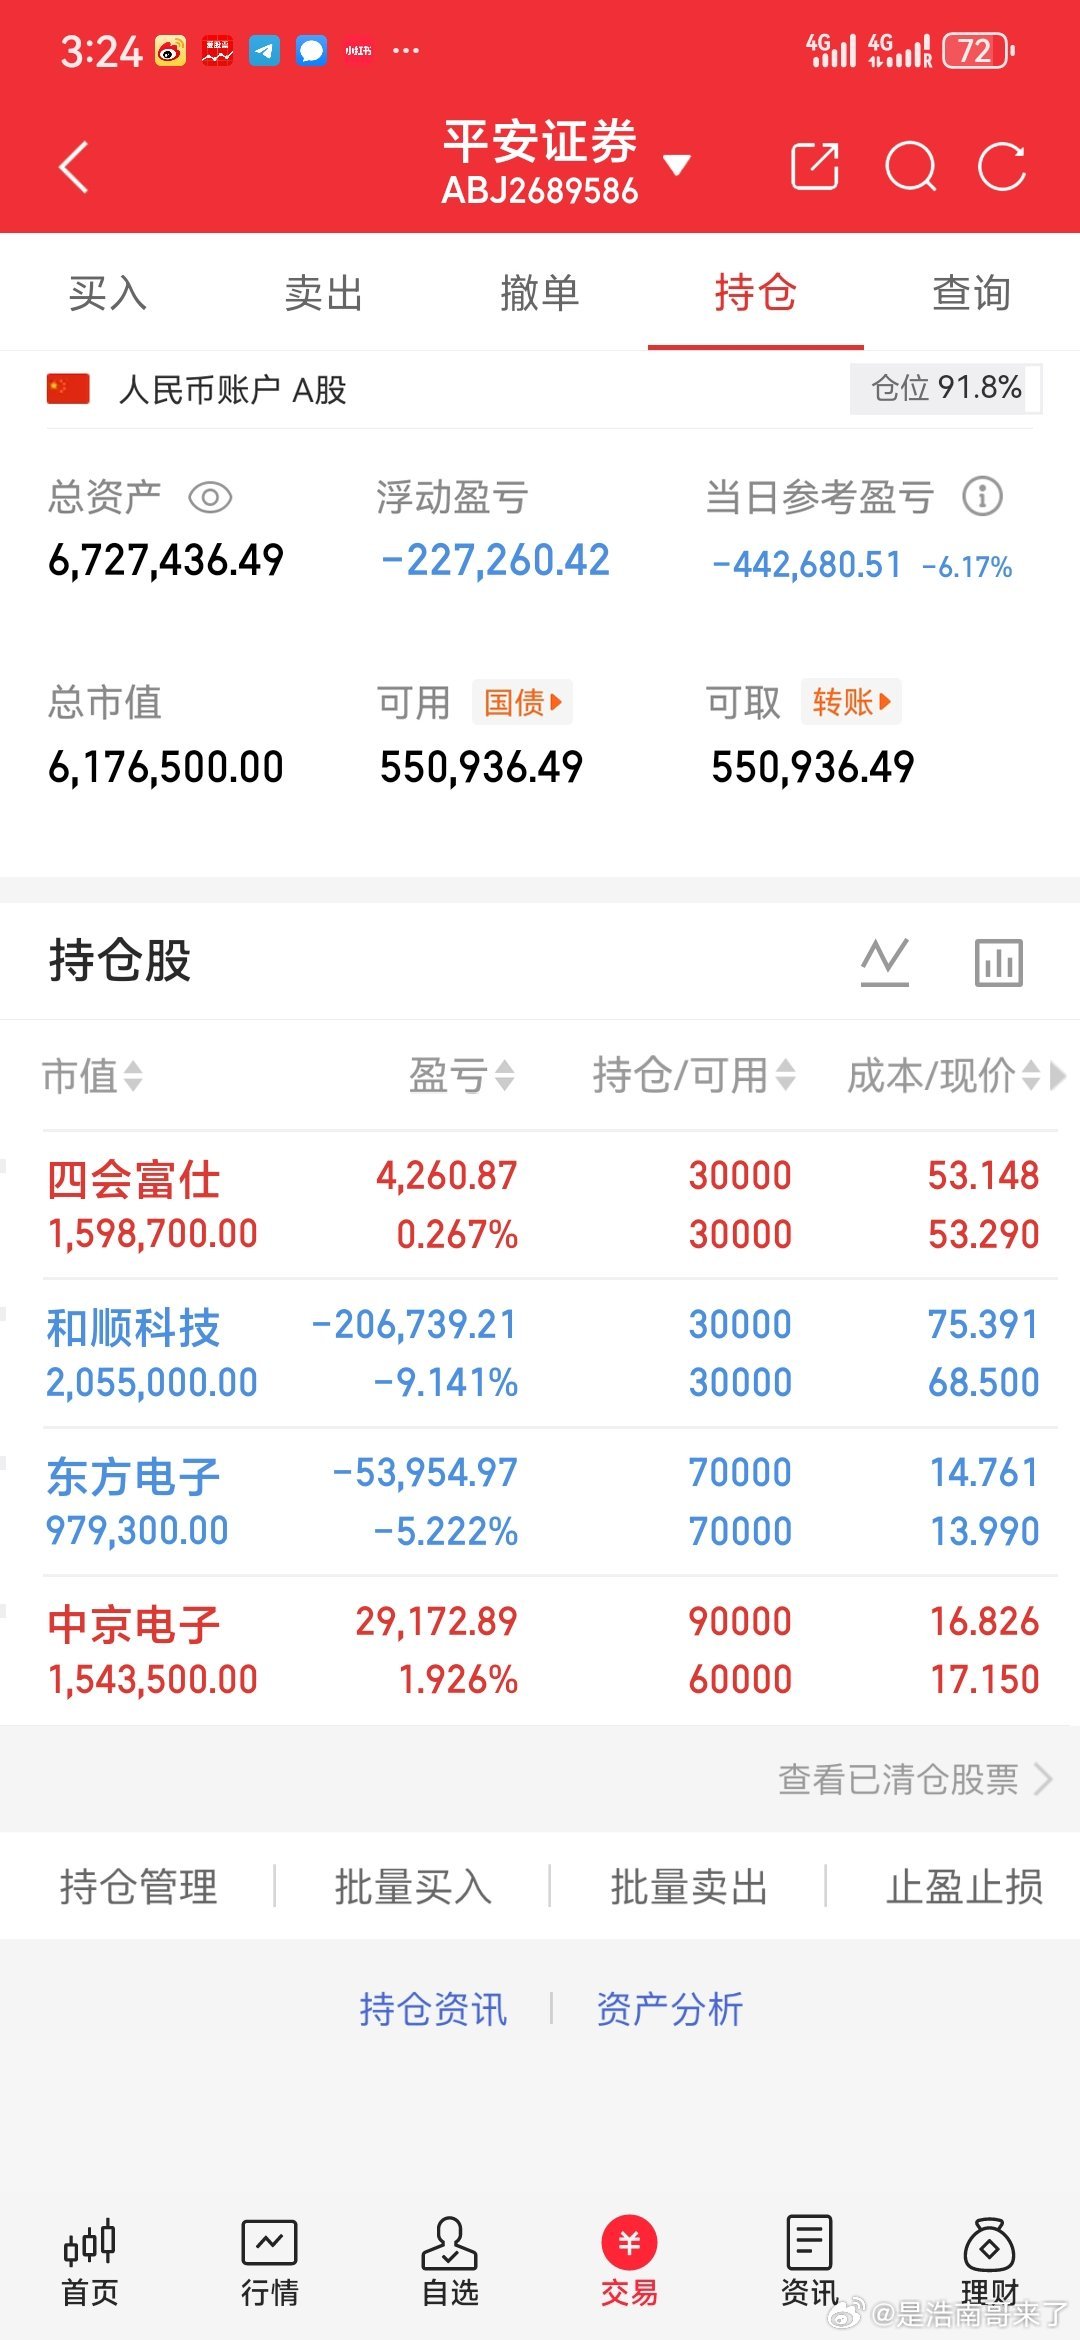Open the search magnifier icon
The height and width of the screenshot is (2340, 1080).
[911, 166]
